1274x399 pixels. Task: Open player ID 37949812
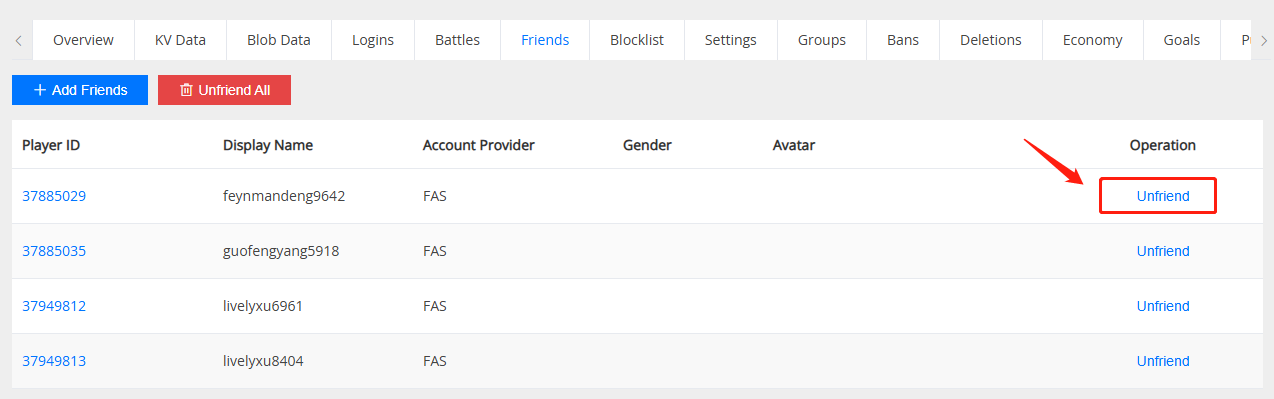click(x=54, y=306)
